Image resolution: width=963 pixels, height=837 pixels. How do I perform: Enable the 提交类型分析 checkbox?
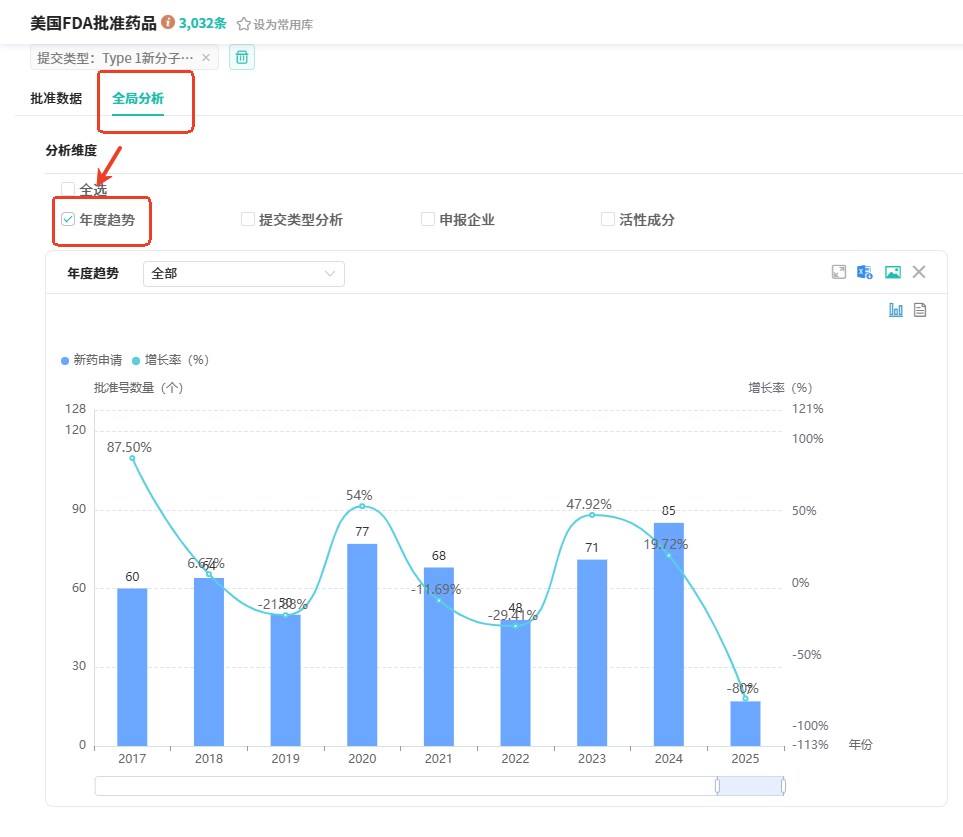click(x=248, y=219)
